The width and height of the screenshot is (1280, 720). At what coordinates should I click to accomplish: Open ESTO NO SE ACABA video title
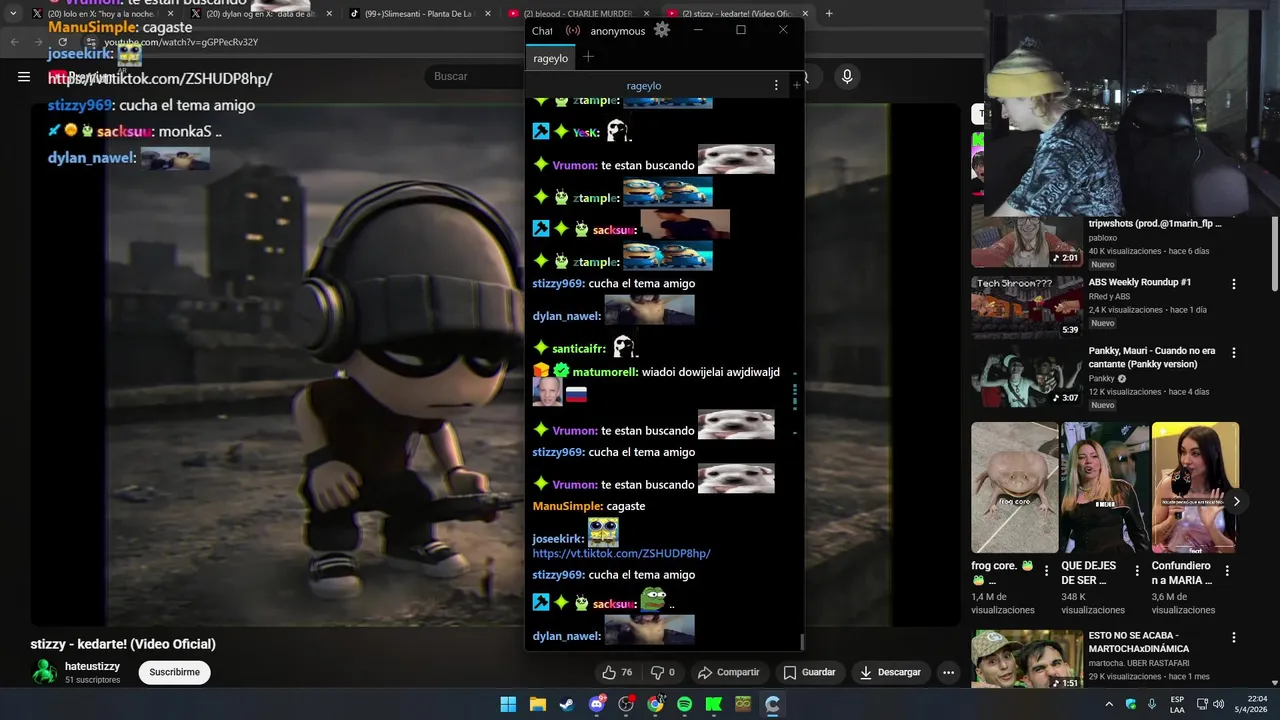point(1139,642)
